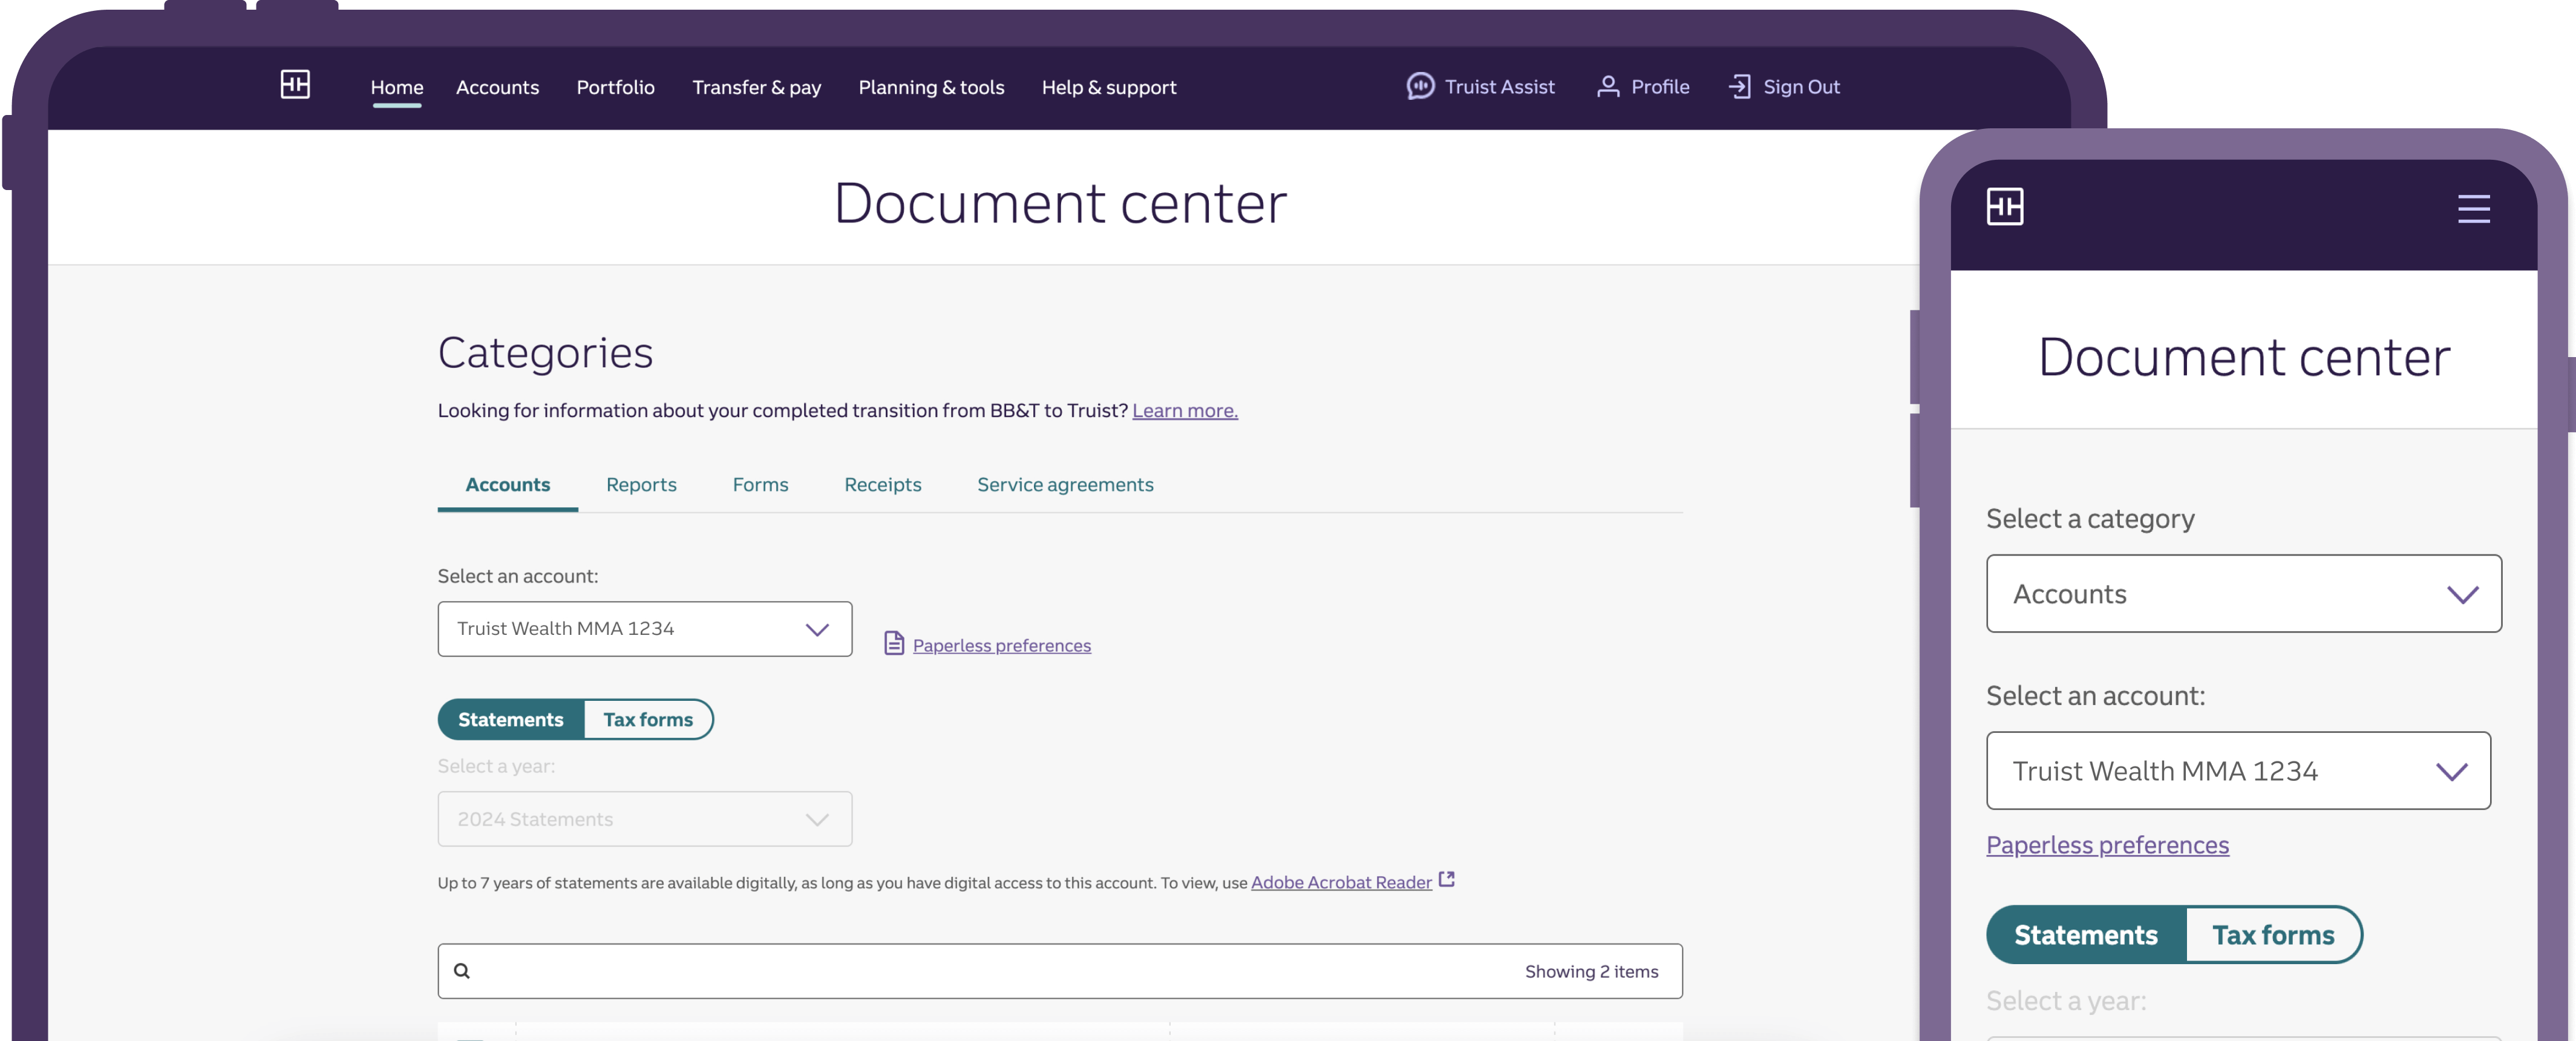The width and height of the screenshot is (2576, 1041).
Task: Open the Adobe Acrobat Reader link
Action: [1341, 883]
